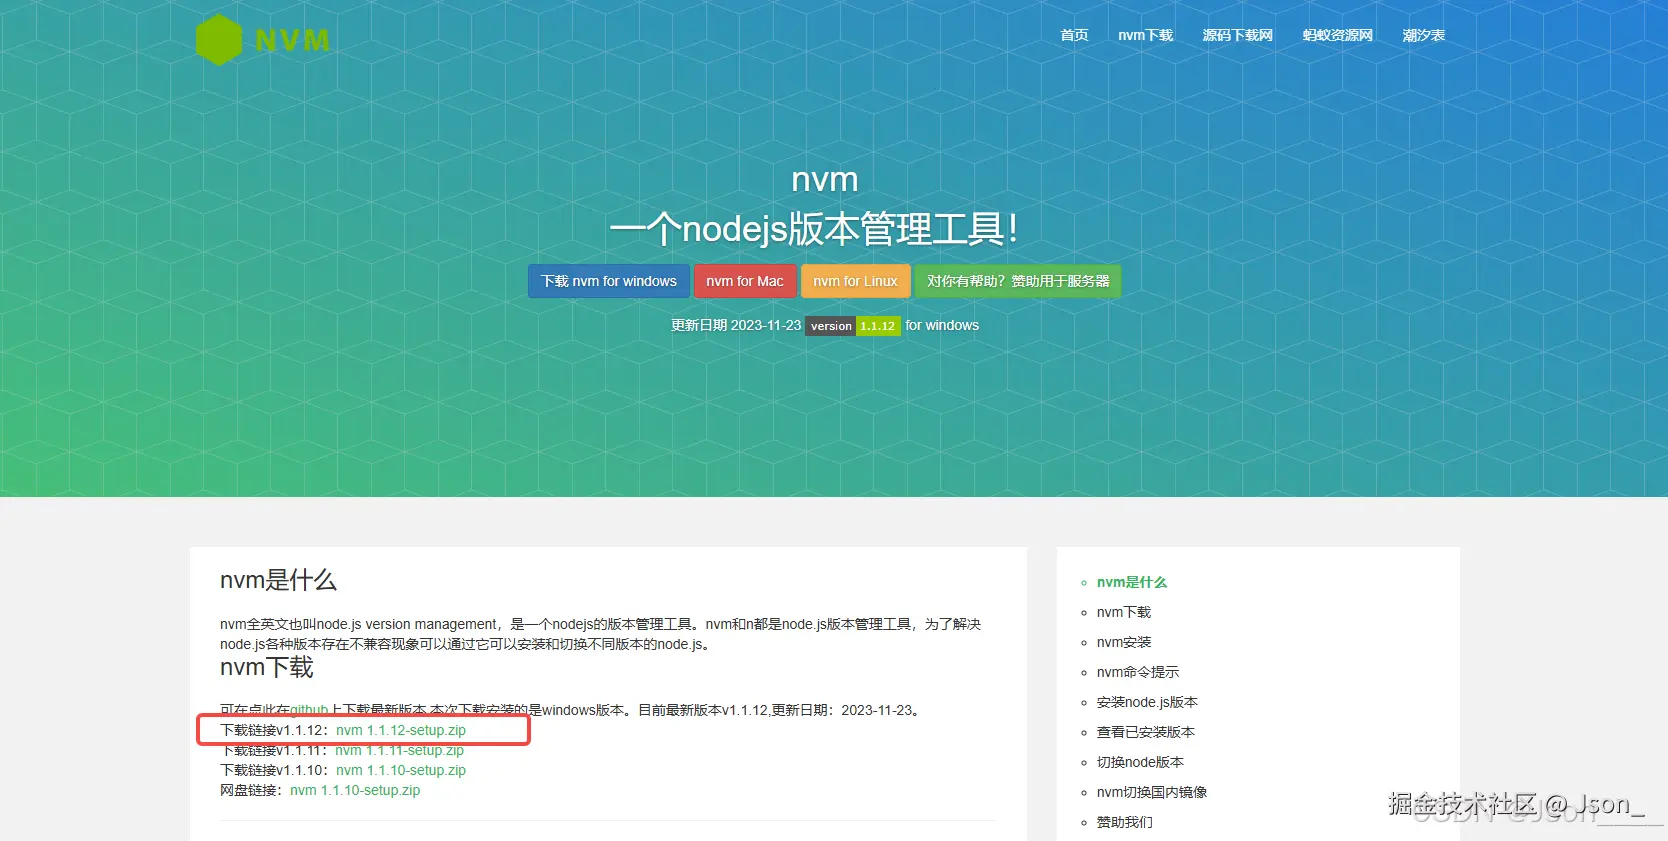Click the green hexagon NVM logo

pyautogui.click(x=263, y=40)
